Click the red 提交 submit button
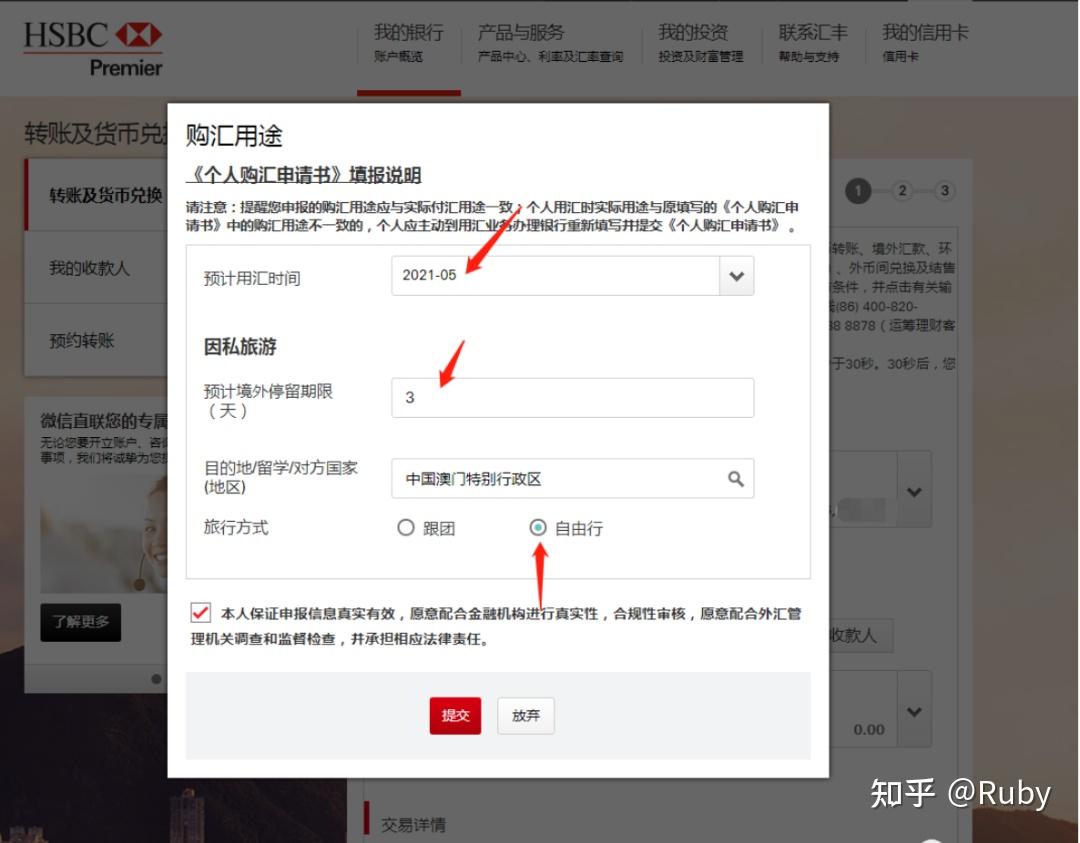The height and width of the screenshot is (843, 1080). pos(455,716)
